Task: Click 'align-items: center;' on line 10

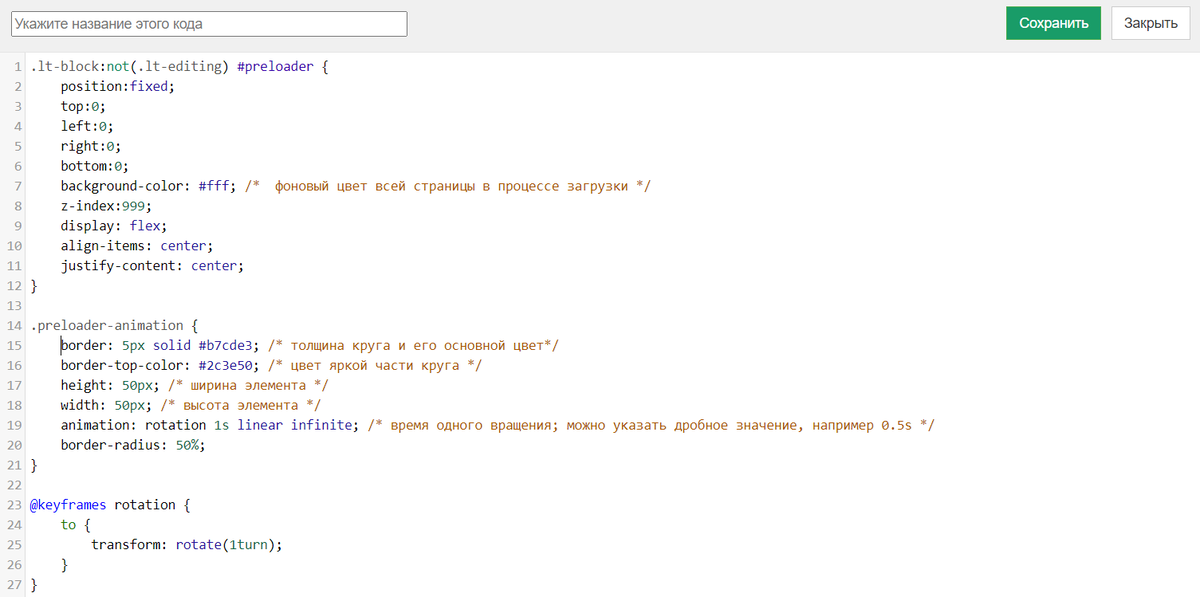Action: (137, 246)
